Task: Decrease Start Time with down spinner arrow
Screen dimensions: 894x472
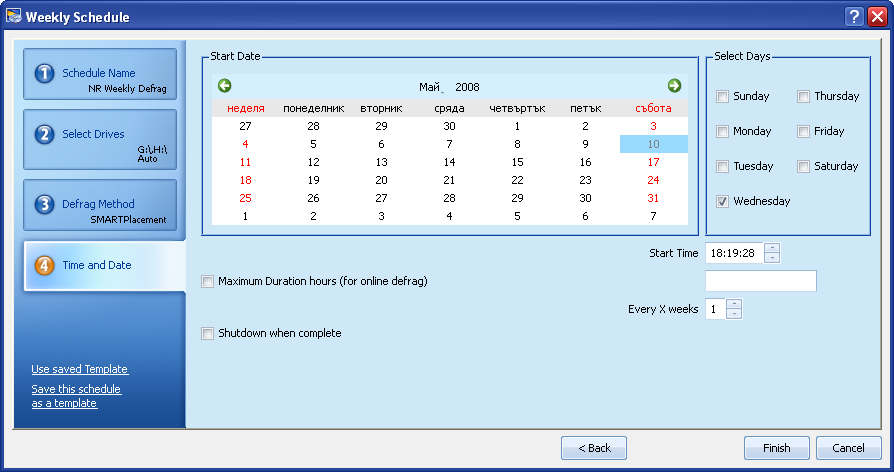Action: [772, 258]
